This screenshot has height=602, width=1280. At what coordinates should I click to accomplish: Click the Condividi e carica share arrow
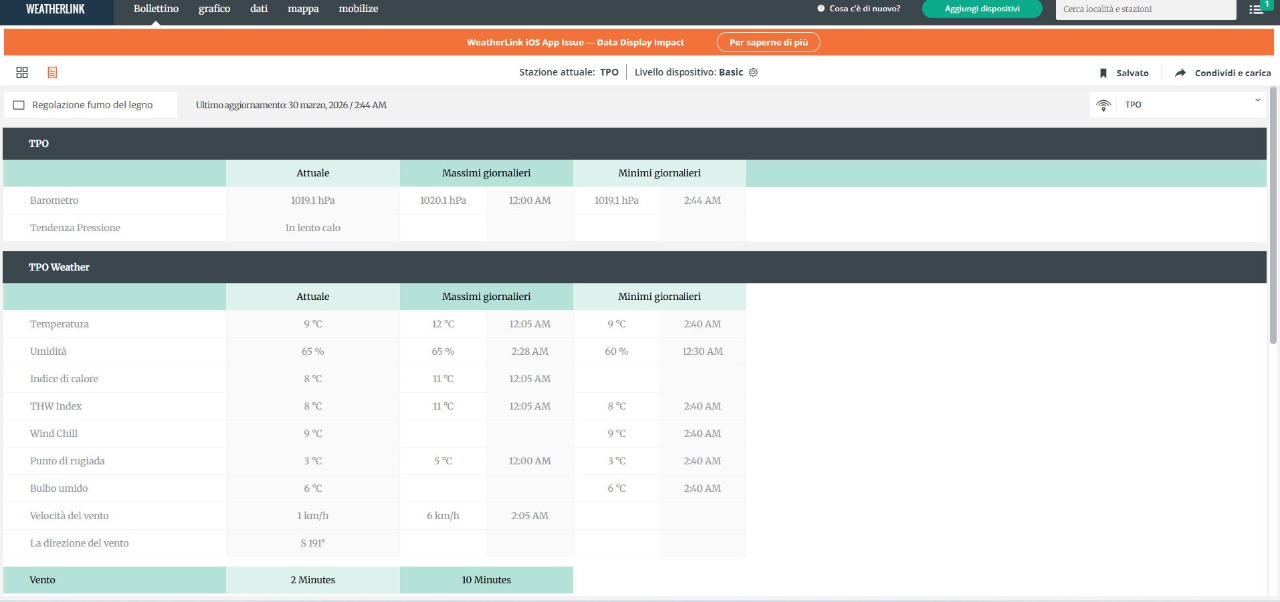point(1180,73)
